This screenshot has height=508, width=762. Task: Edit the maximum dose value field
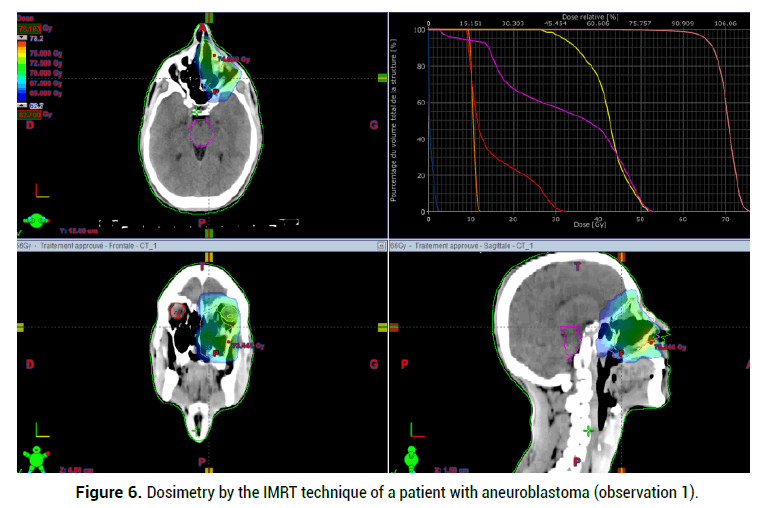click(x=27, y=29)
